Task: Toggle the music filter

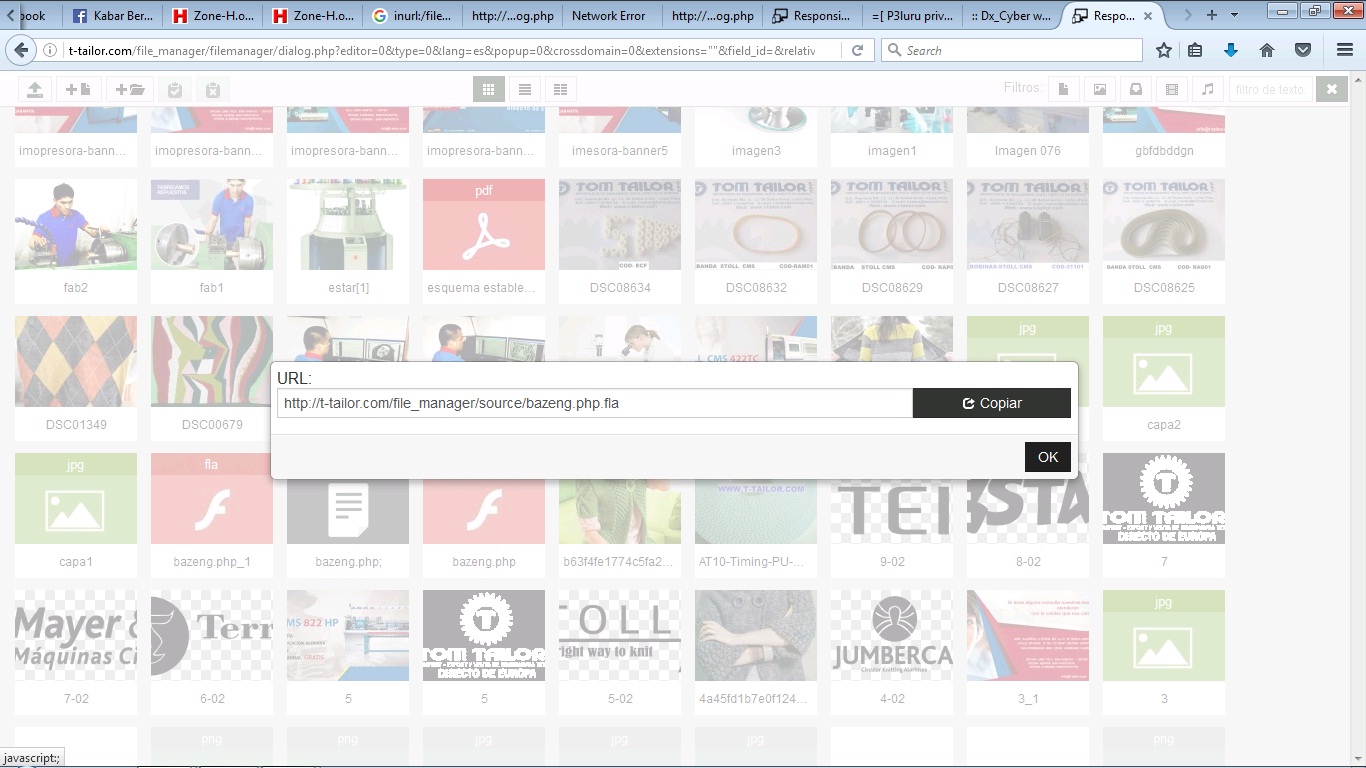Action: pyautogui.click(x=1207, y=89)
